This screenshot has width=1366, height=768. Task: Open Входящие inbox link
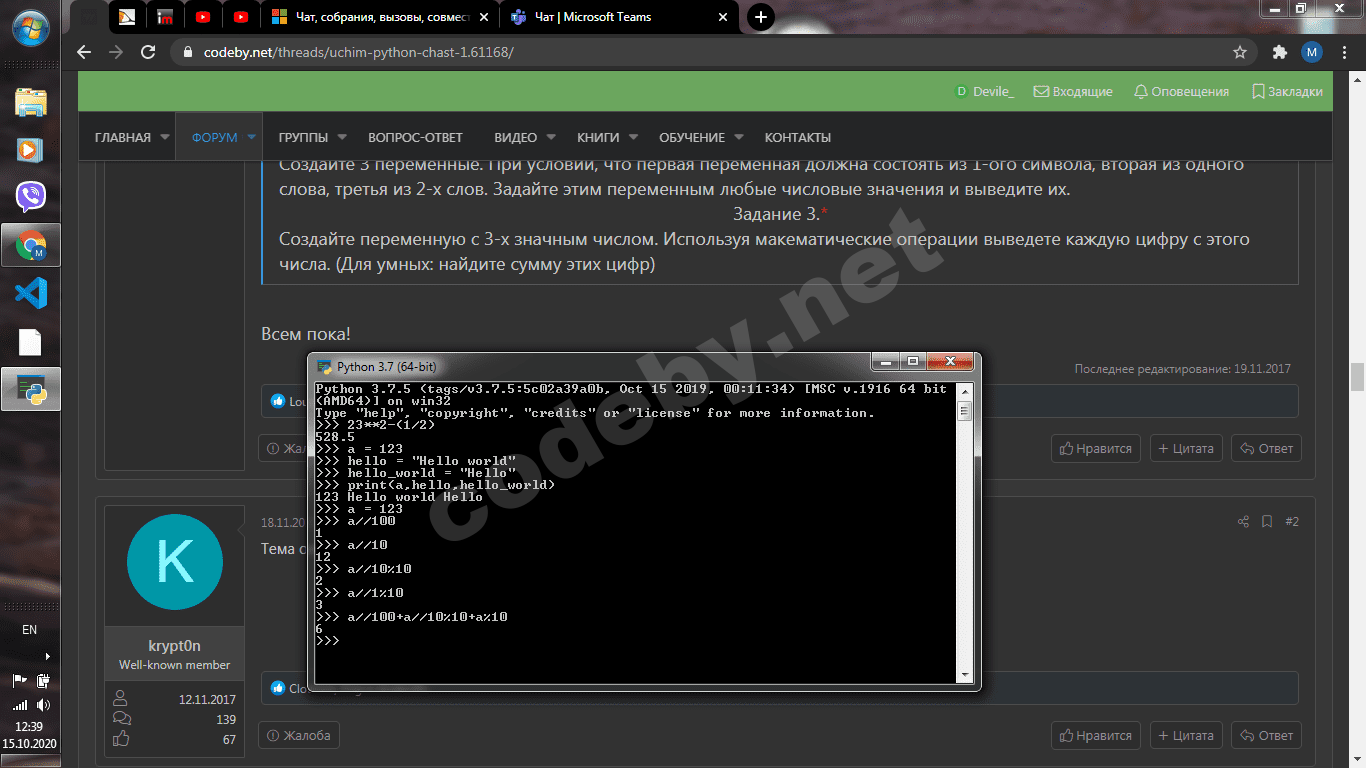pyautogui.click(x=1073, y=91)
